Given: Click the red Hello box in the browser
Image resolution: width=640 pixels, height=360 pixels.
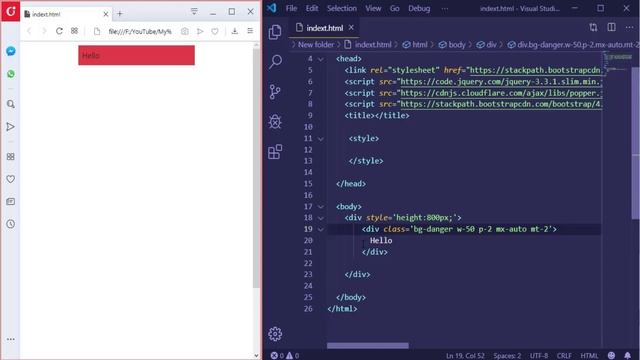Looking at the screenshot, I should pyautogui.click(x=136, y=55).
